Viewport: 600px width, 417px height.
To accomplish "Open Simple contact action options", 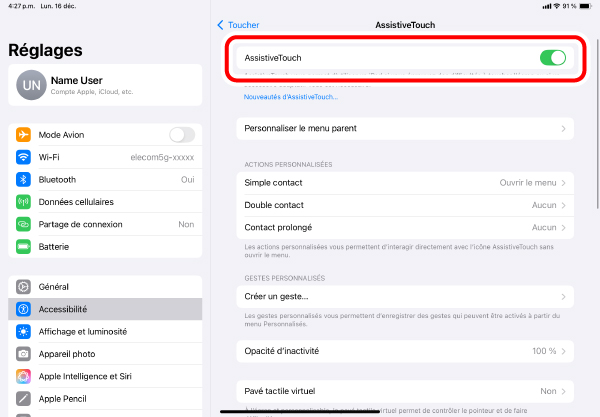I will (406, 183).
